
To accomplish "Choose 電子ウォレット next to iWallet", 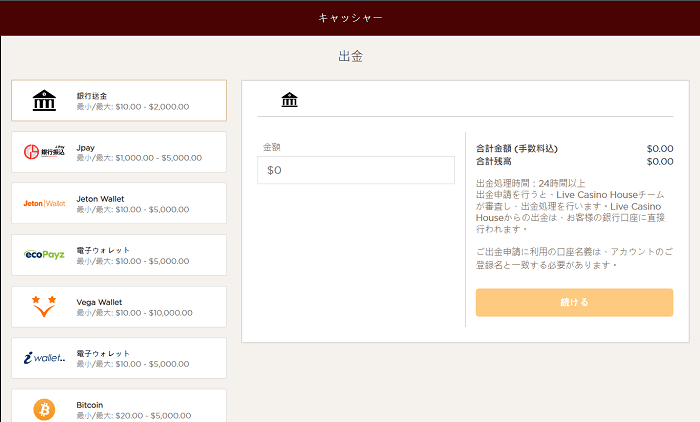I will click(x=119, y=358).
